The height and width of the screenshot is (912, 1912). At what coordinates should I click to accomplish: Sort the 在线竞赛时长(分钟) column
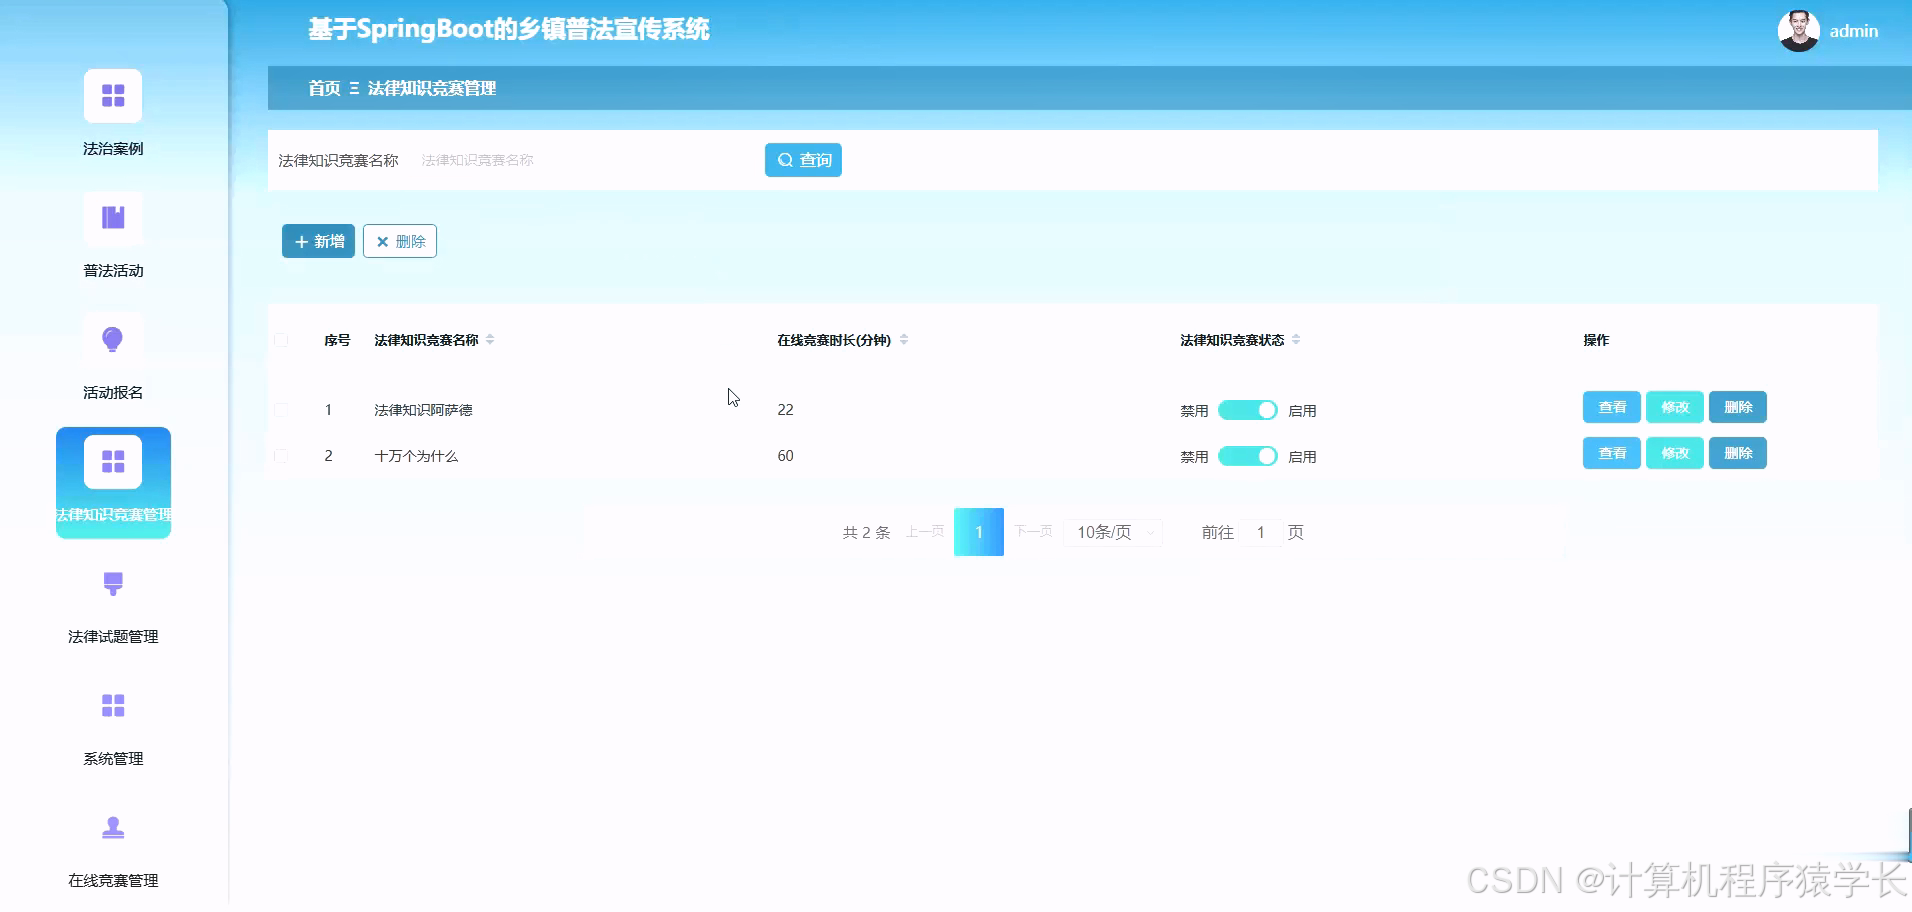[x=904, y=339]
